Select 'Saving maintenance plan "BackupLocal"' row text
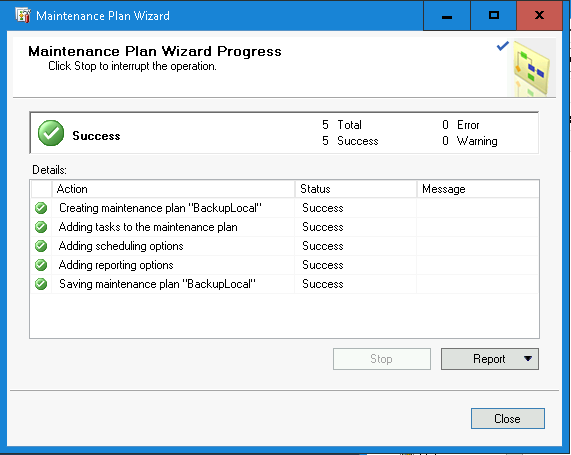Image resolution: width=571 pixels, height=455 pixels. (x=157, y=284)
